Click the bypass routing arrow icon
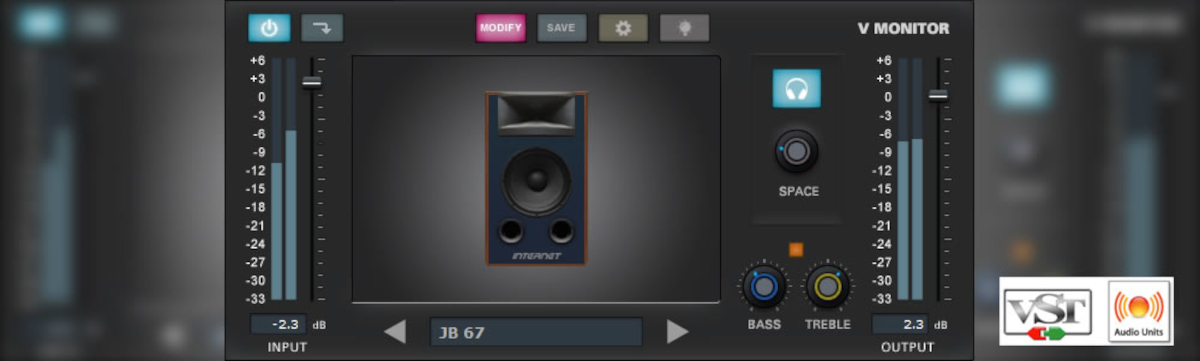Screen dimensions: 1200x361 click(x=322, y=28)
